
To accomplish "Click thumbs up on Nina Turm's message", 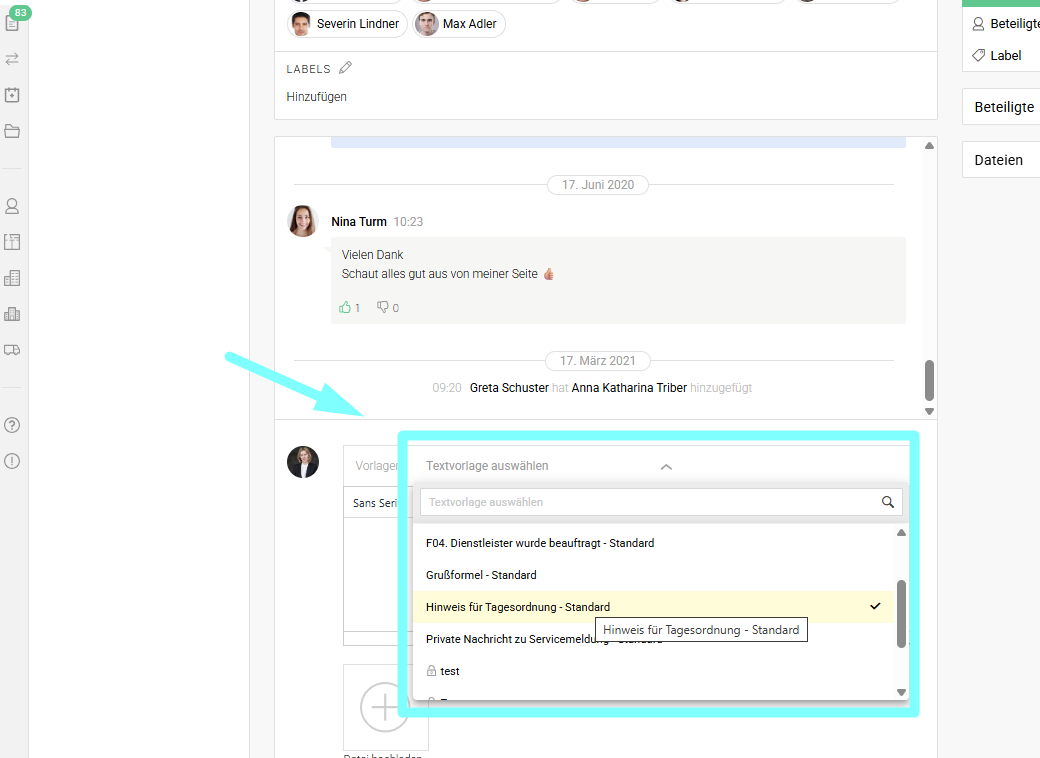I will [349, 308].
